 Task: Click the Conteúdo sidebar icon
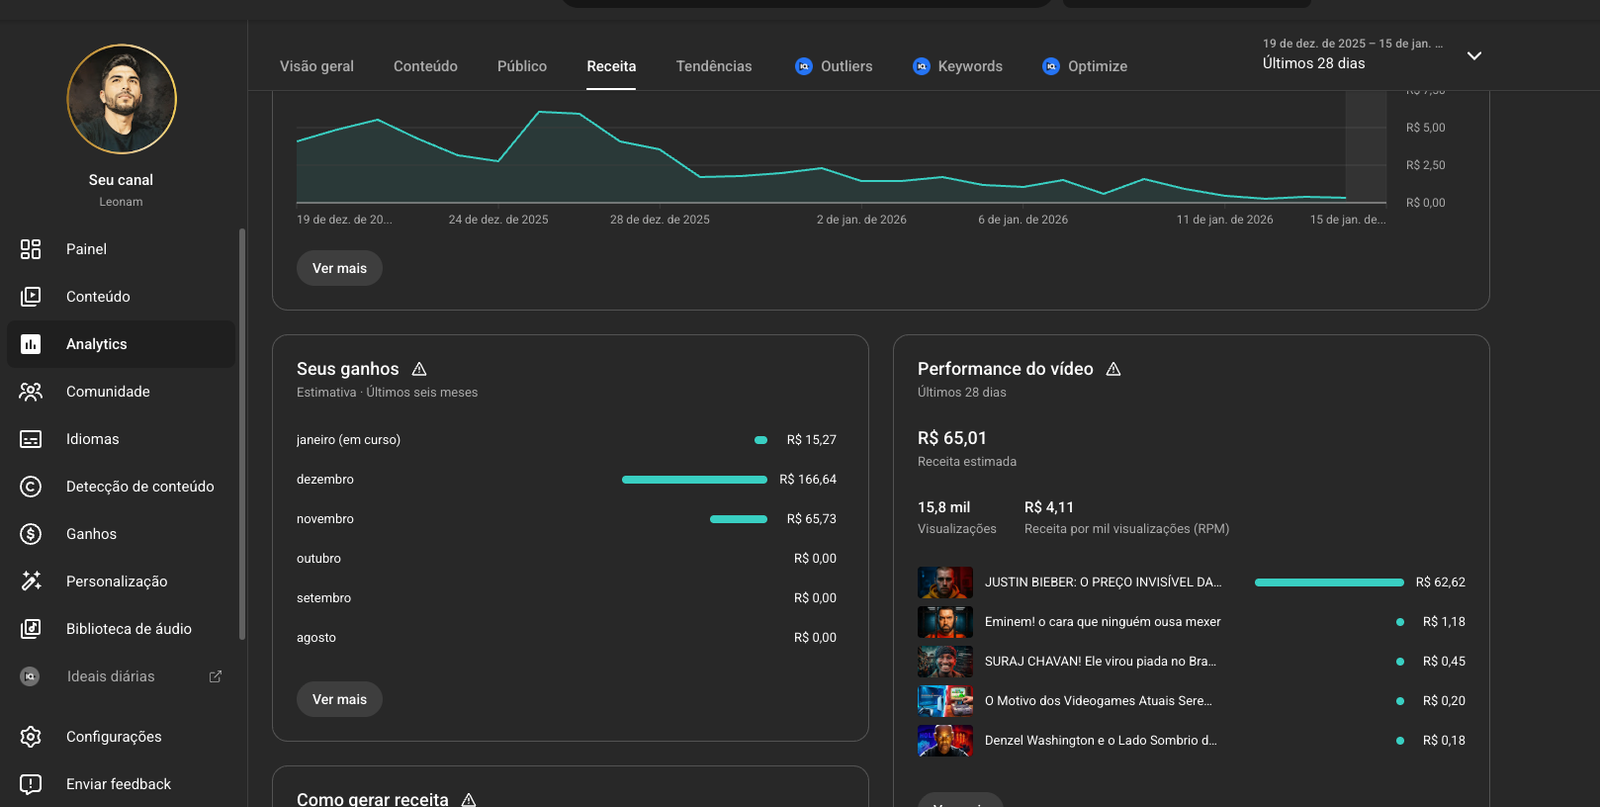tap(31, 297)
